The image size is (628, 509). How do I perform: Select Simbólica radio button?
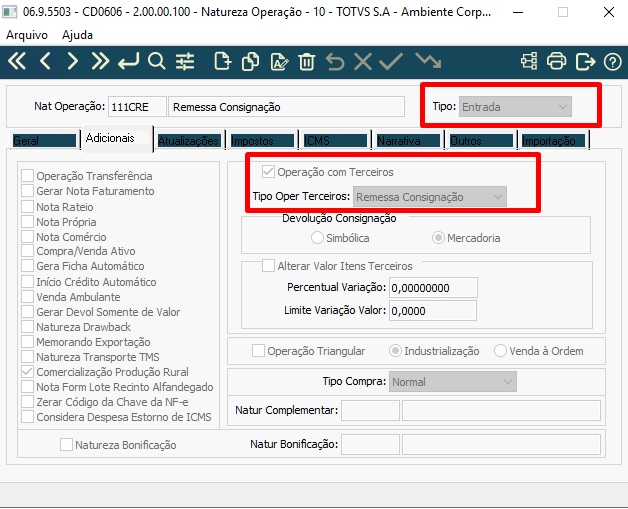click(317, 237)
